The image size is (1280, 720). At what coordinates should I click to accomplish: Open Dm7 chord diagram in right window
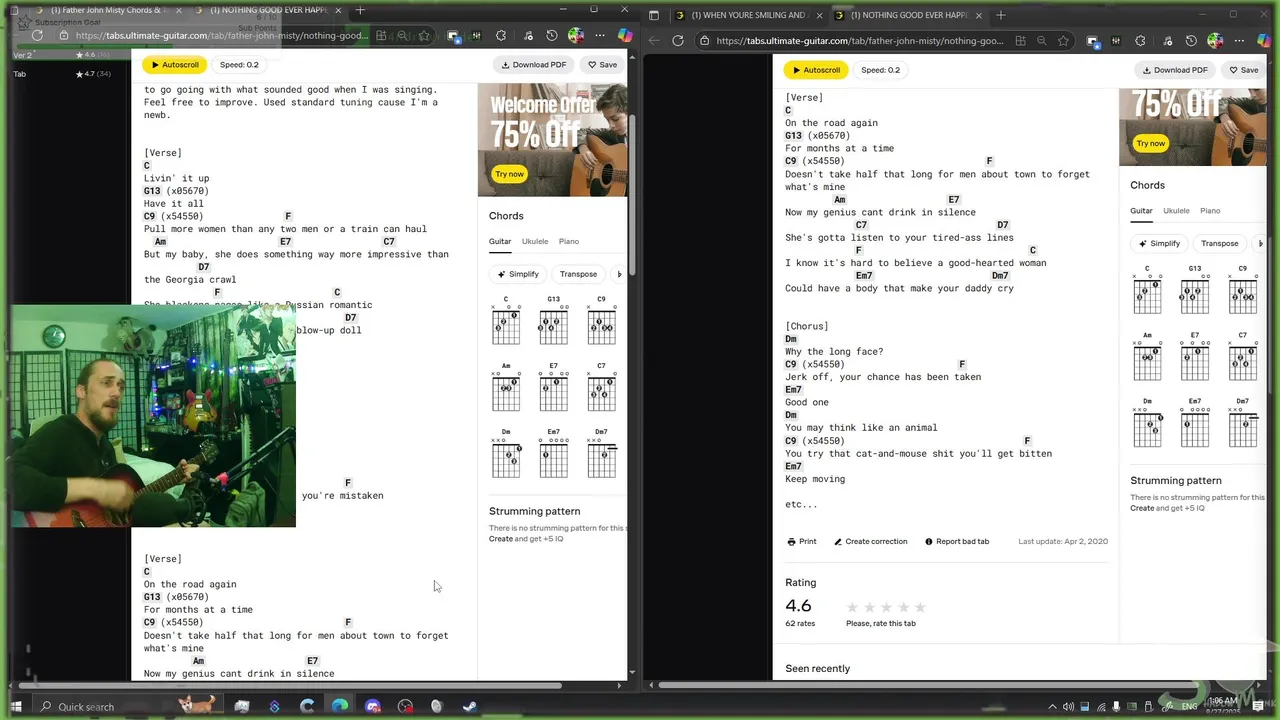1242,424
